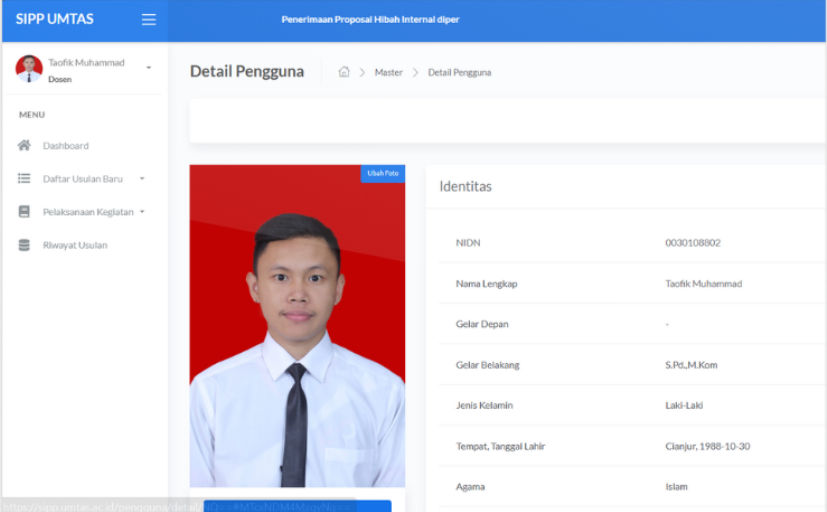Toggle the hamburger sidebar menu

tap(149, 20)
